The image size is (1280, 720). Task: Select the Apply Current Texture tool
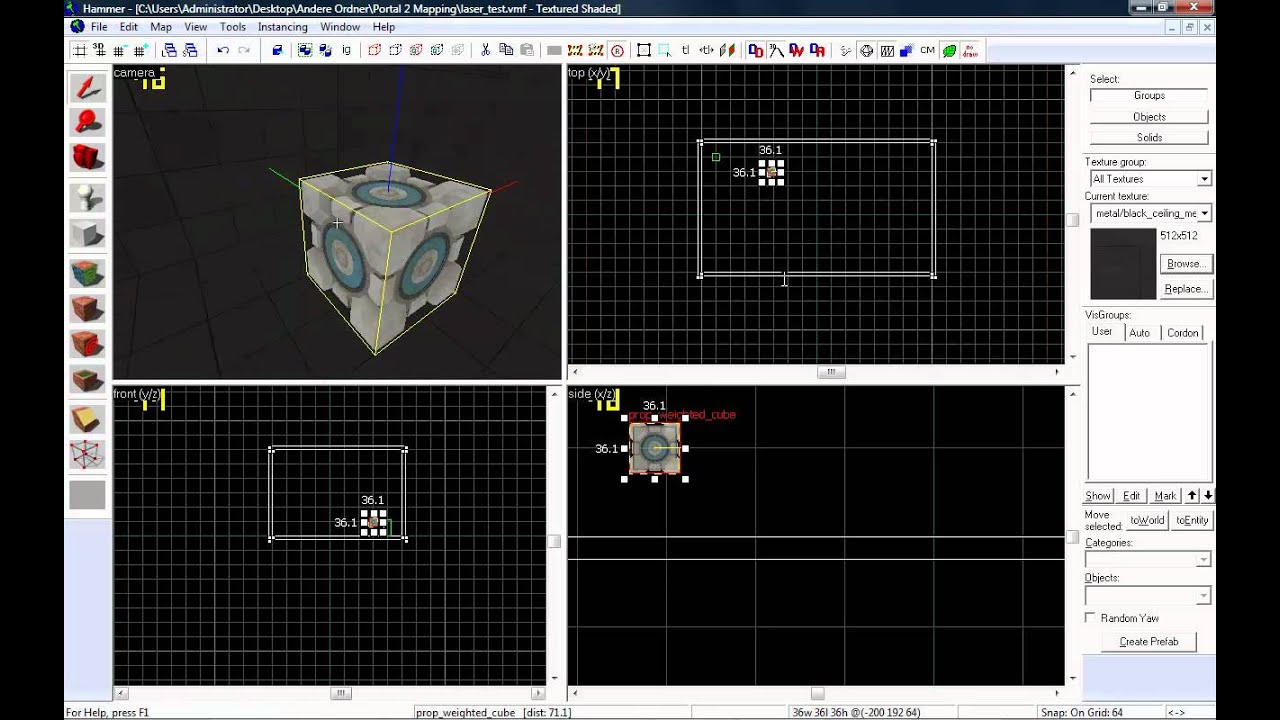[x=88, y=308]
